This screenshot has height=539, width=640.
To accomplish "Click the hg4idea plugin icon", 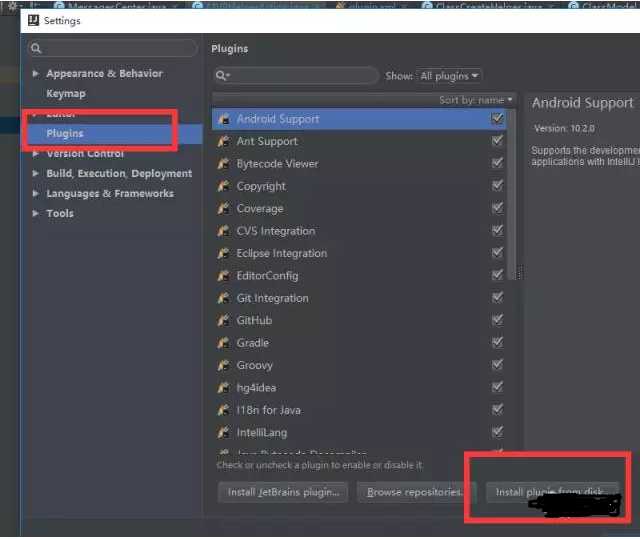I will pos(224,388).
